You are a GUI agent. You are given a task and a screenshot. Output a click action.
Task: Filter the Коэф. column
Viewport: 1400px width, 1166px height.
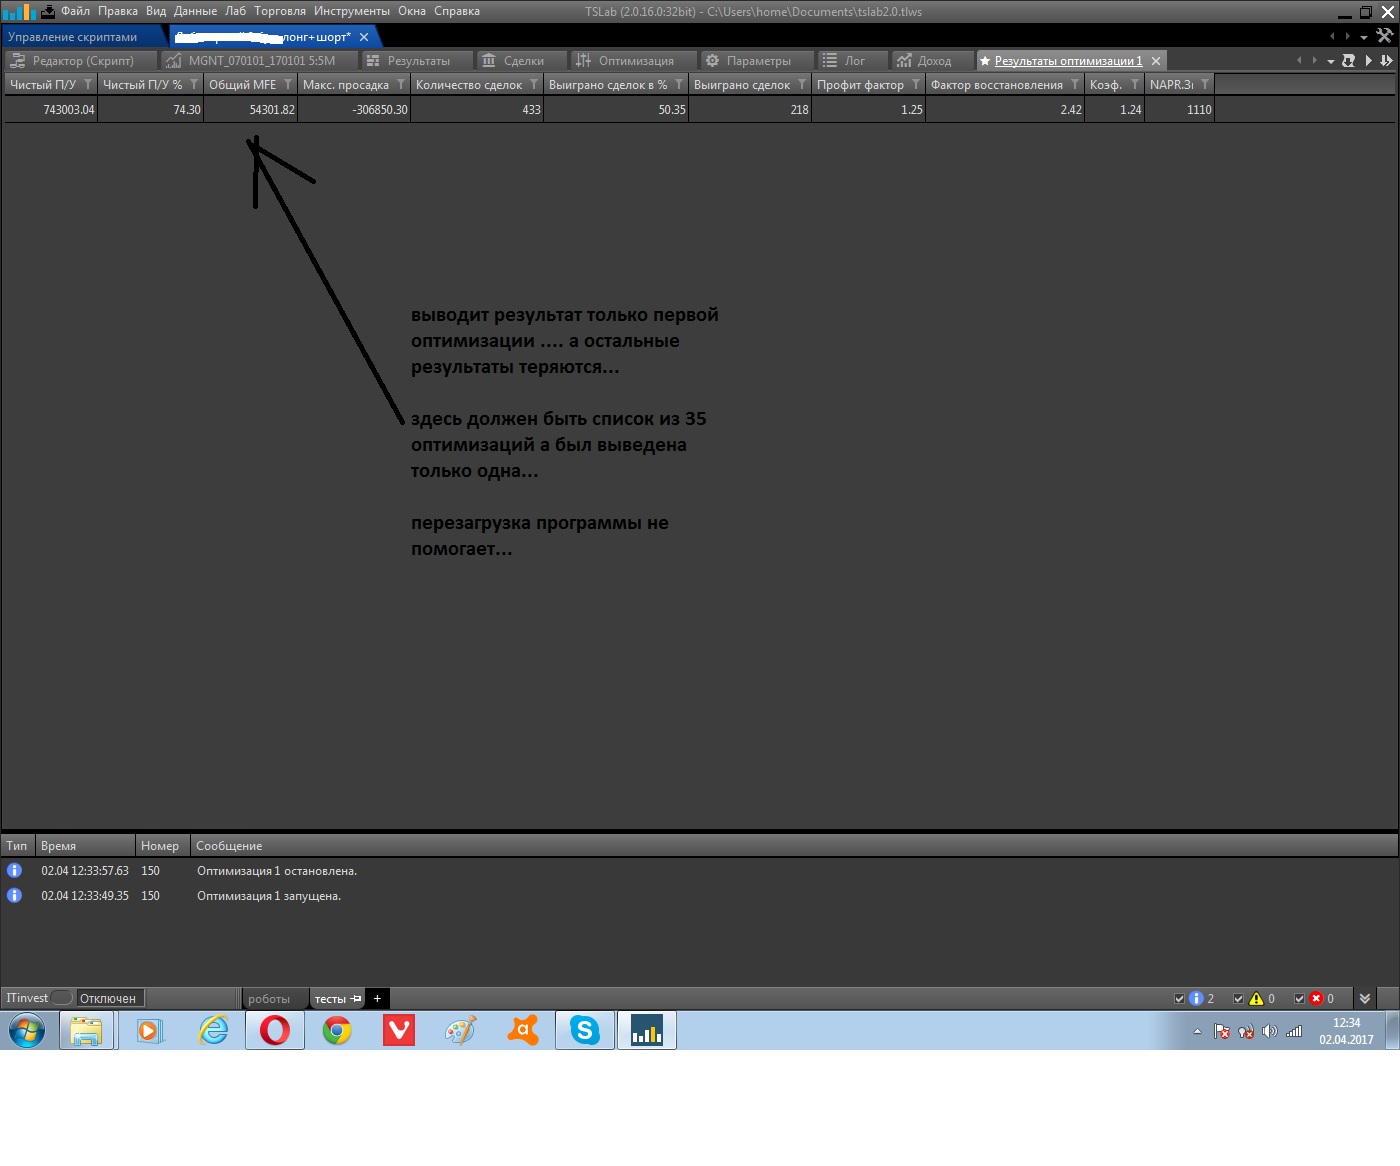[x=1135, y=85]
